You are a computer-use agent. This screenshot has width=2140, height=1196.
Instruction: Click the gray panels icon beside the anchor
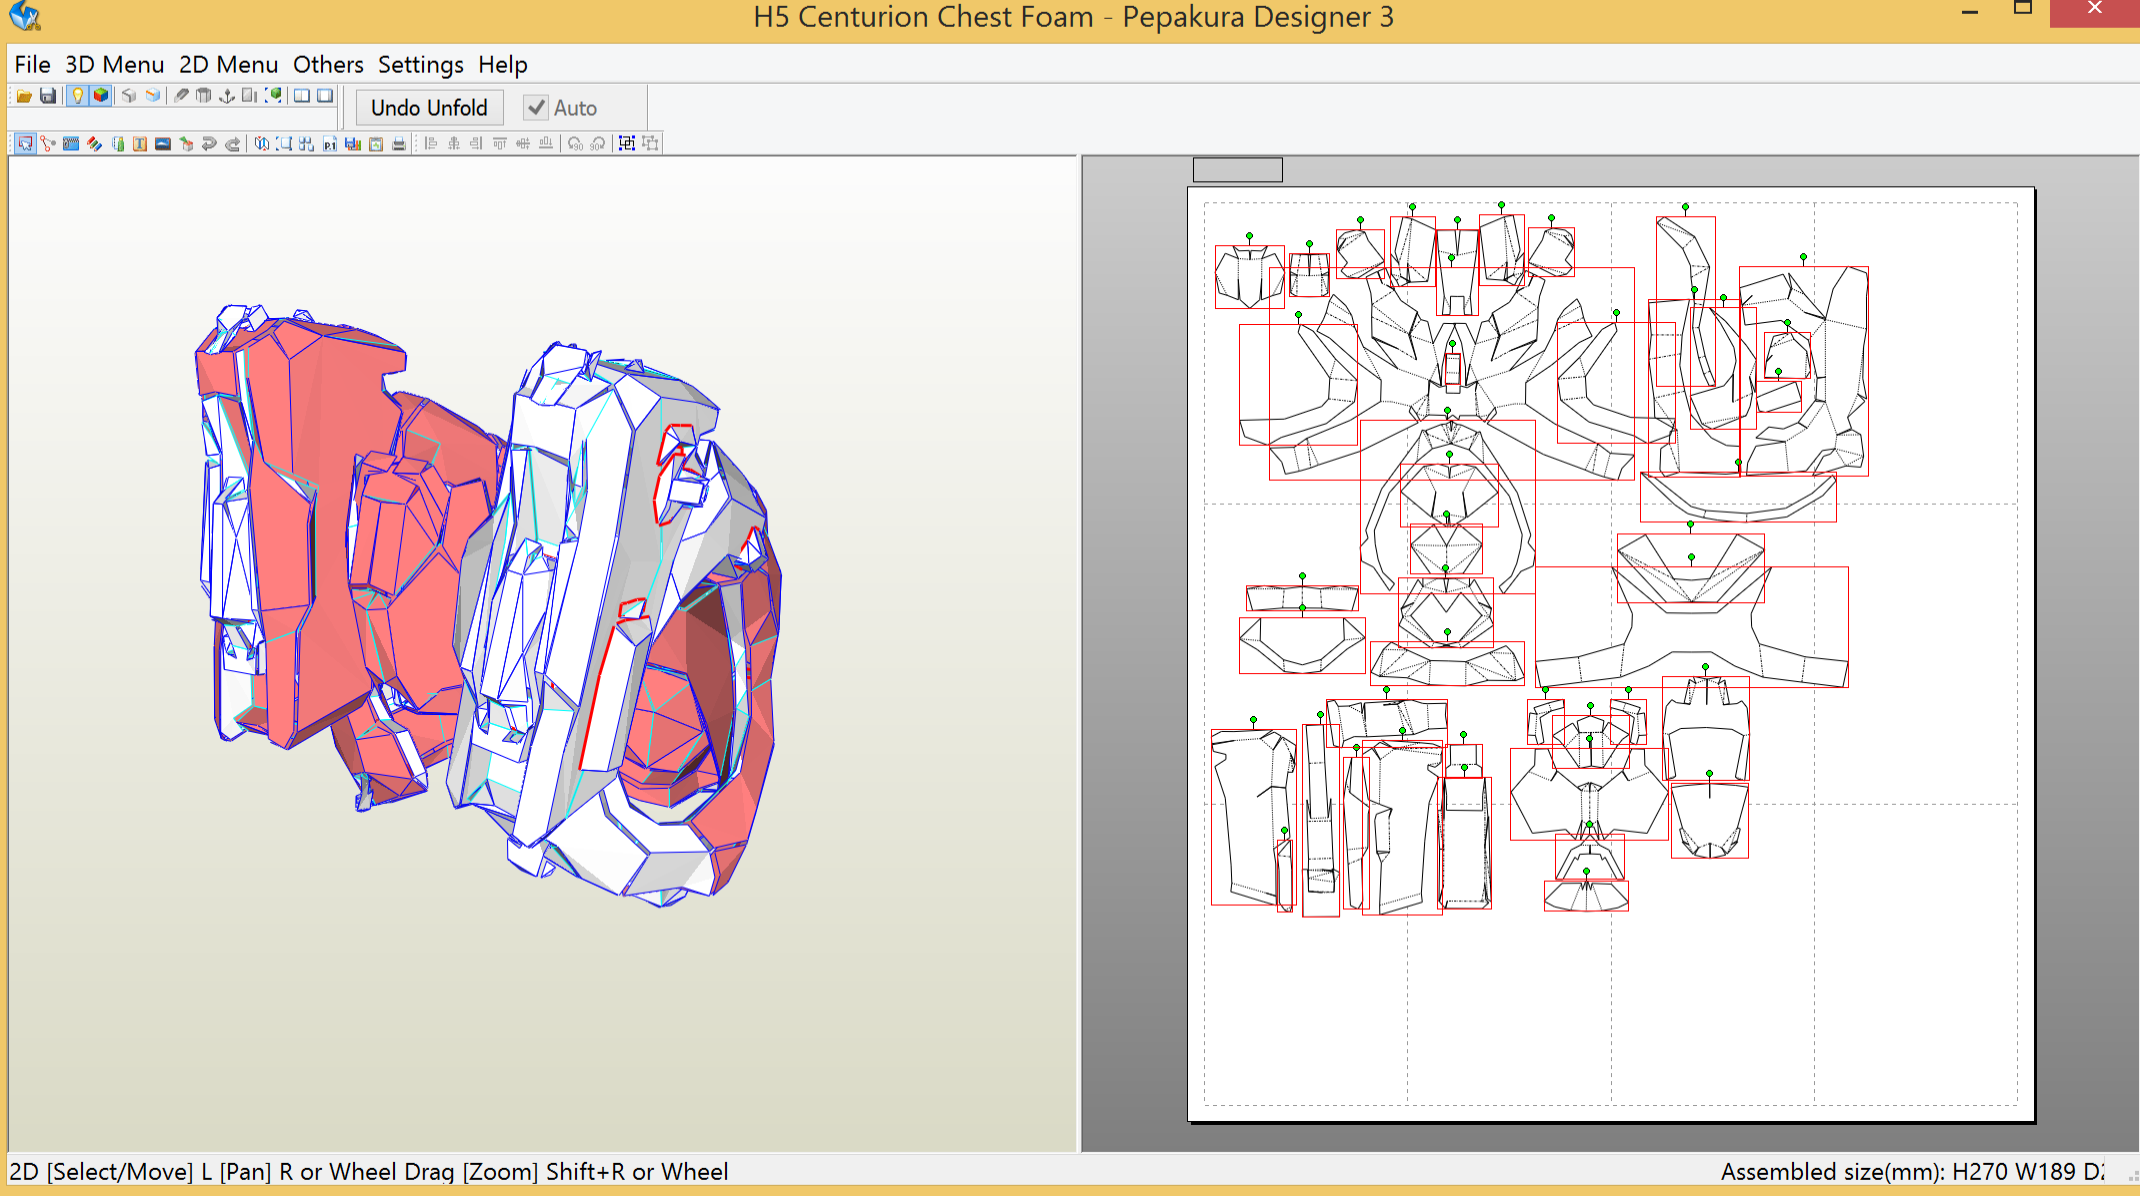(249, 95)
